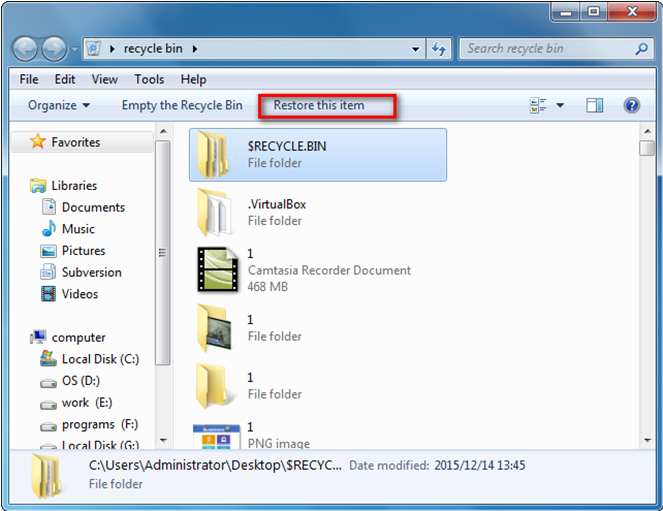Click the Documents library icon

49,207
